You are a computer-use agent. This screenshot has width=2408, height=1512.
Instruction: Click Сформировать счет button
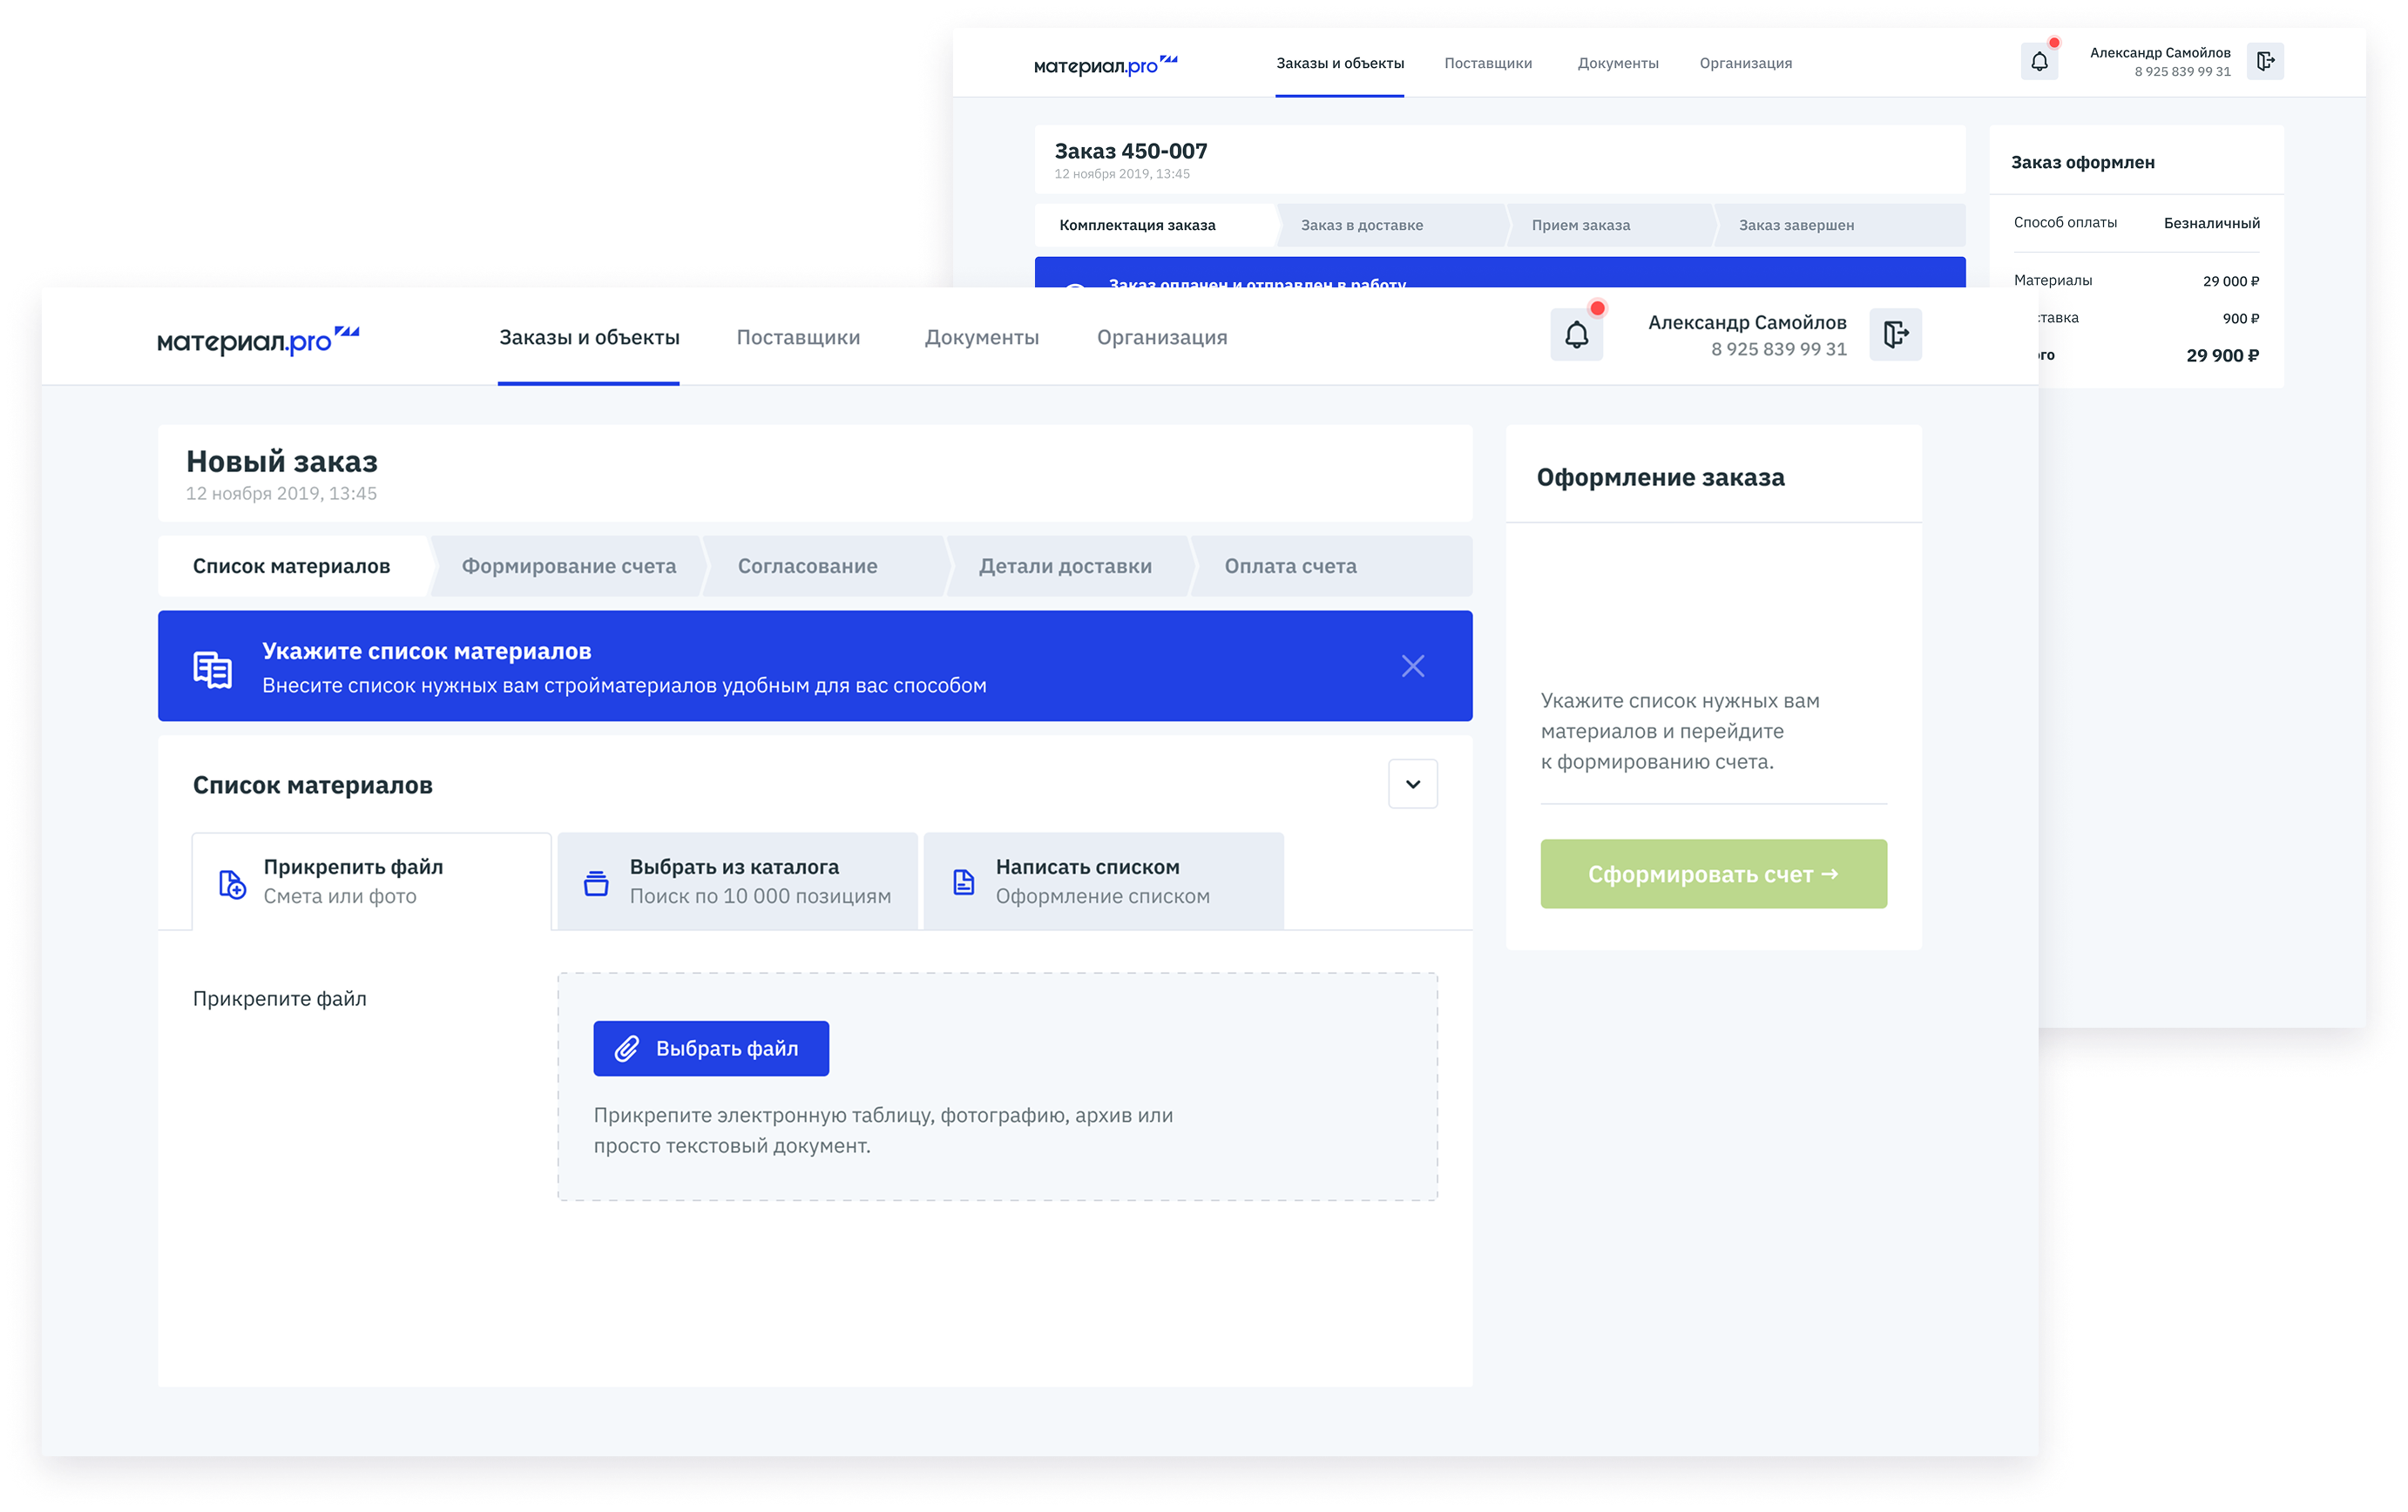[1713, 874]
